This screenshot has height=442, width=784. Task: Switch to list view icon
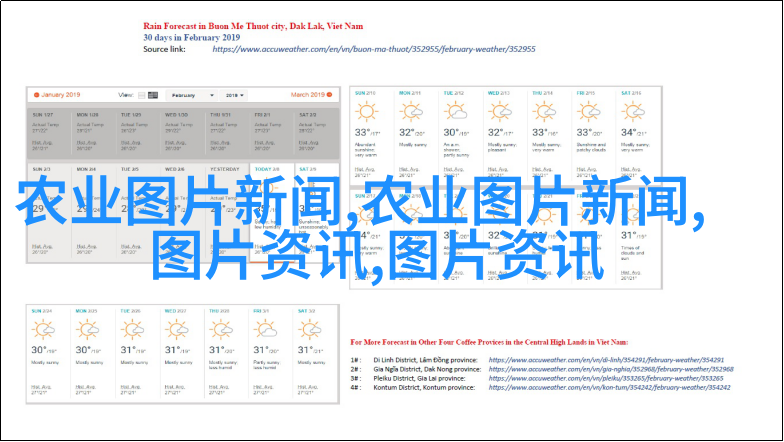click(x=142, y=95)
